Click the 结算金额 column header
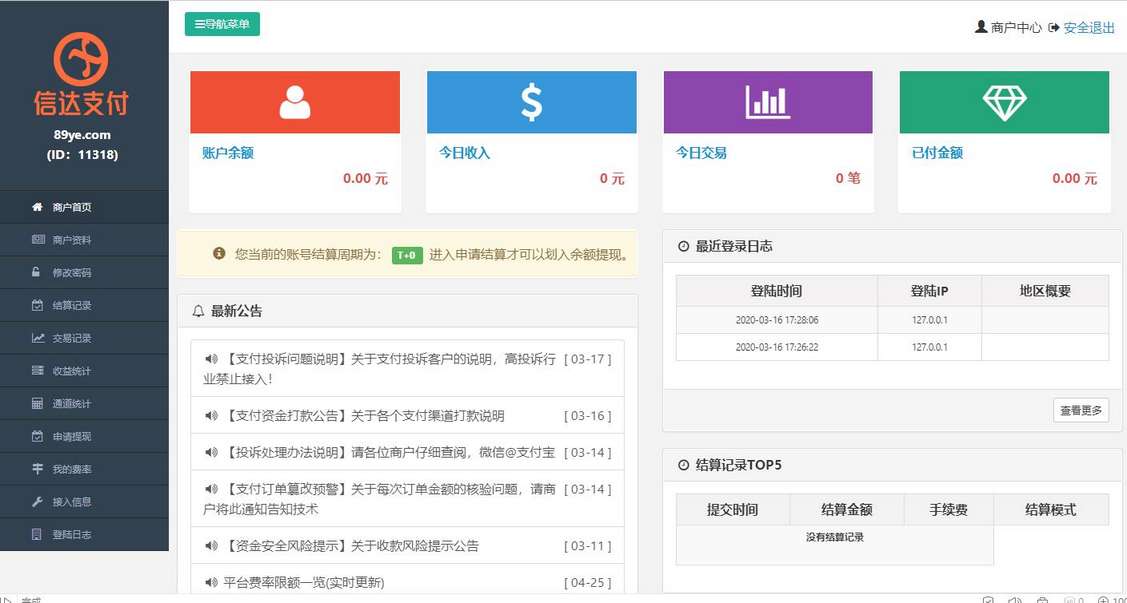This screenshot has width=1127, height=603. pos(847,510)
